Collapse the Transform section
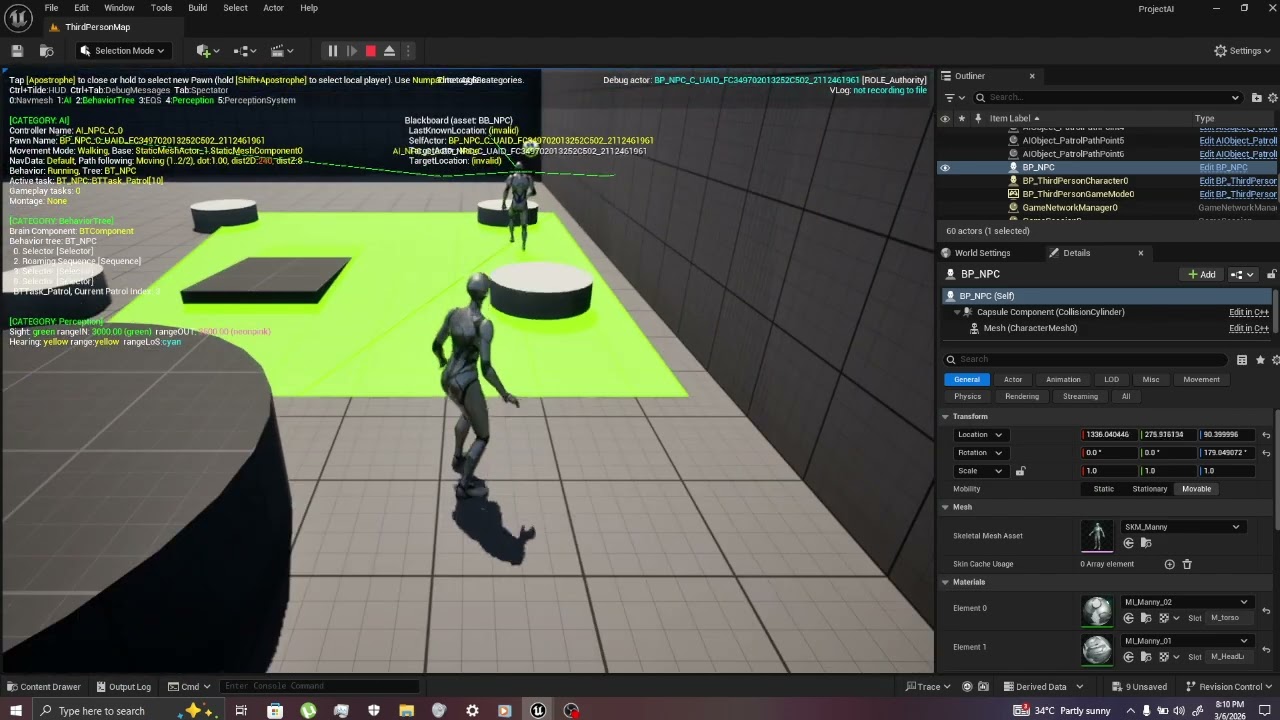Screen dimensions: 1280x720 [x=945, y=417]
